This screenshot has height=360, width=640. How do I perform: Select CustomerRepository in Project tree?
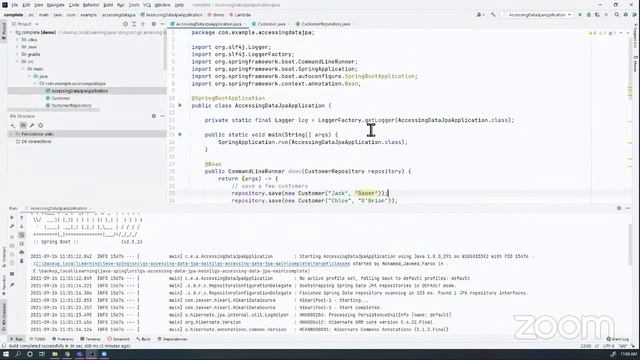[x=69, y=105]
